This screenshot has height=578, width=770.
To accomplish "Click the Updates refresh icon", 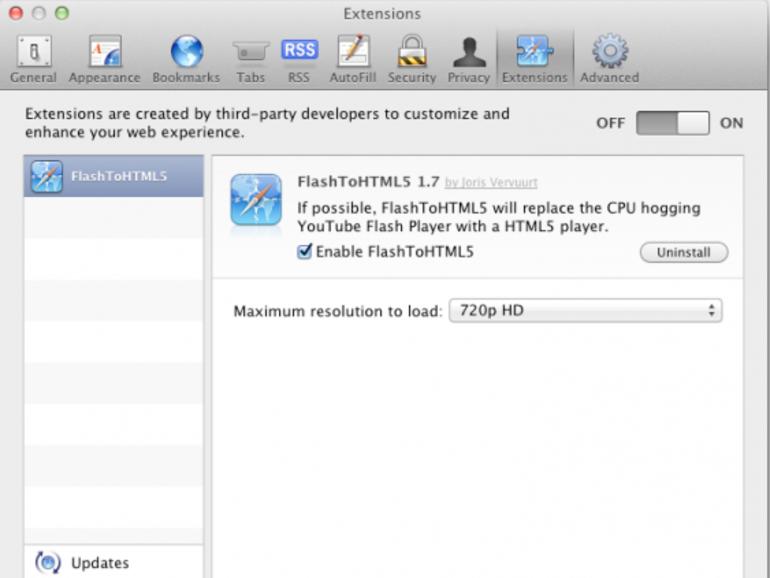I will coord(48,562).
